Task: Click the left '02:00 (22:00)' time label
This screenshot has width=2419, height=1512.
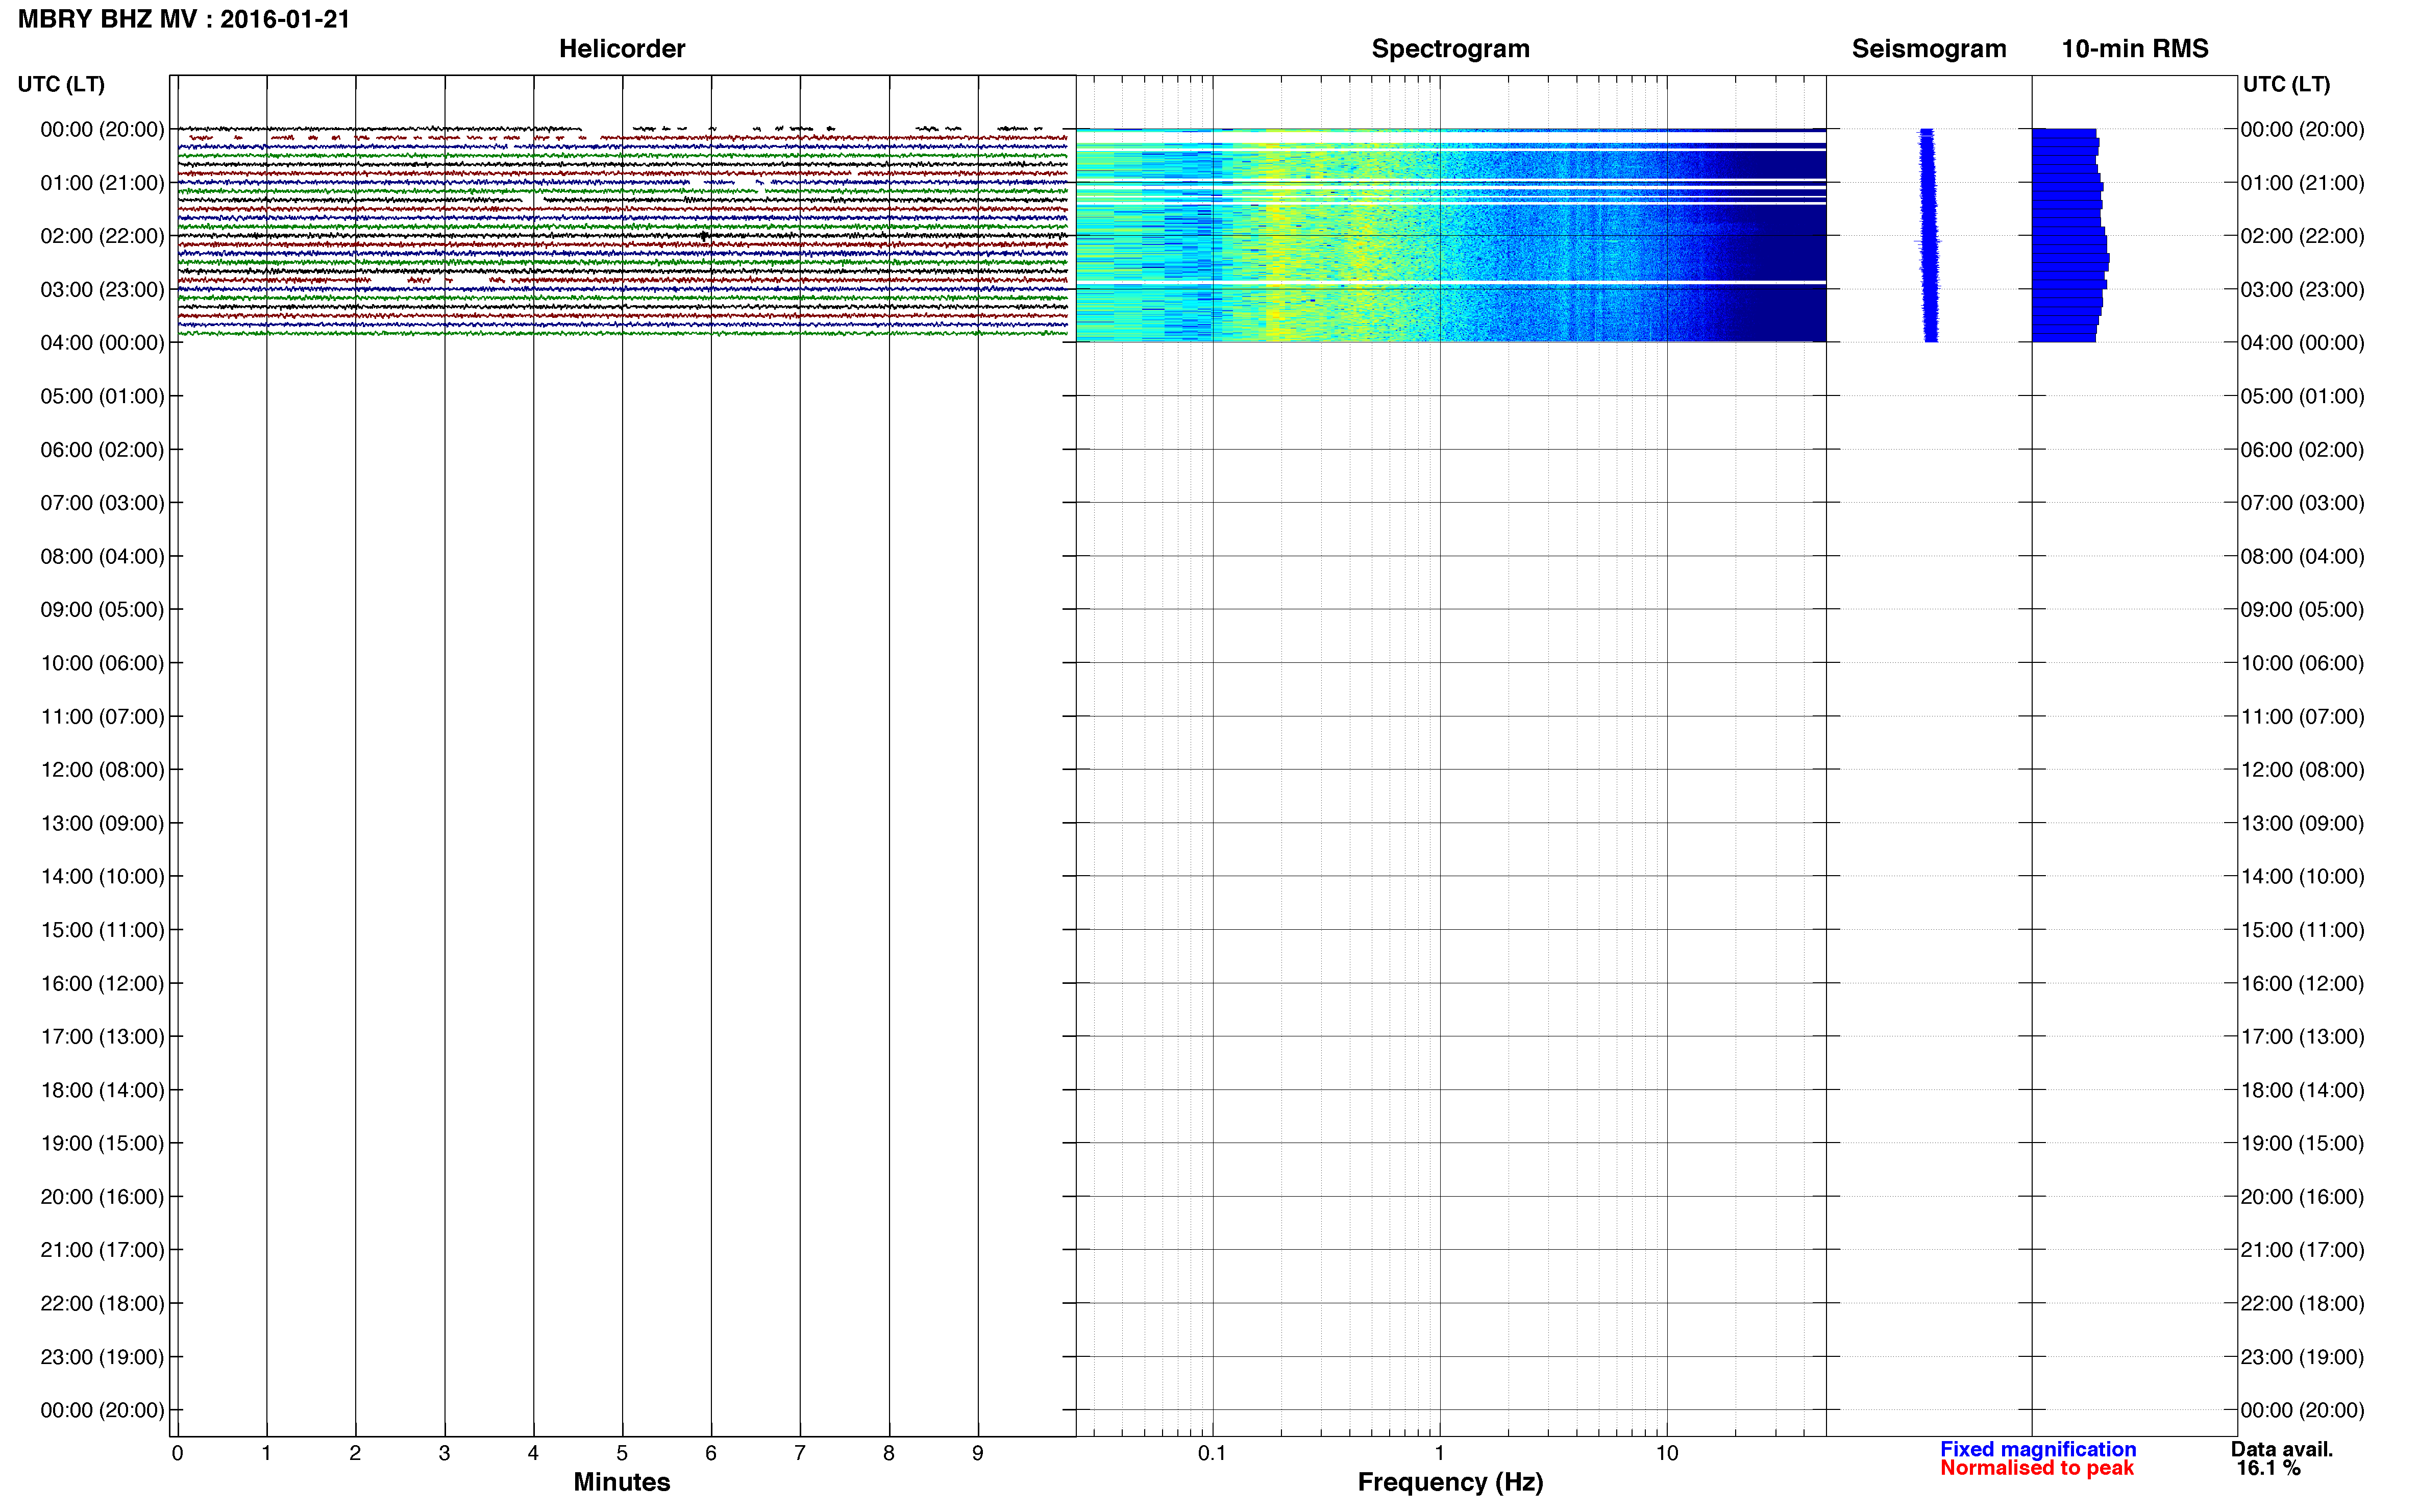Action: tap(102, 236)
